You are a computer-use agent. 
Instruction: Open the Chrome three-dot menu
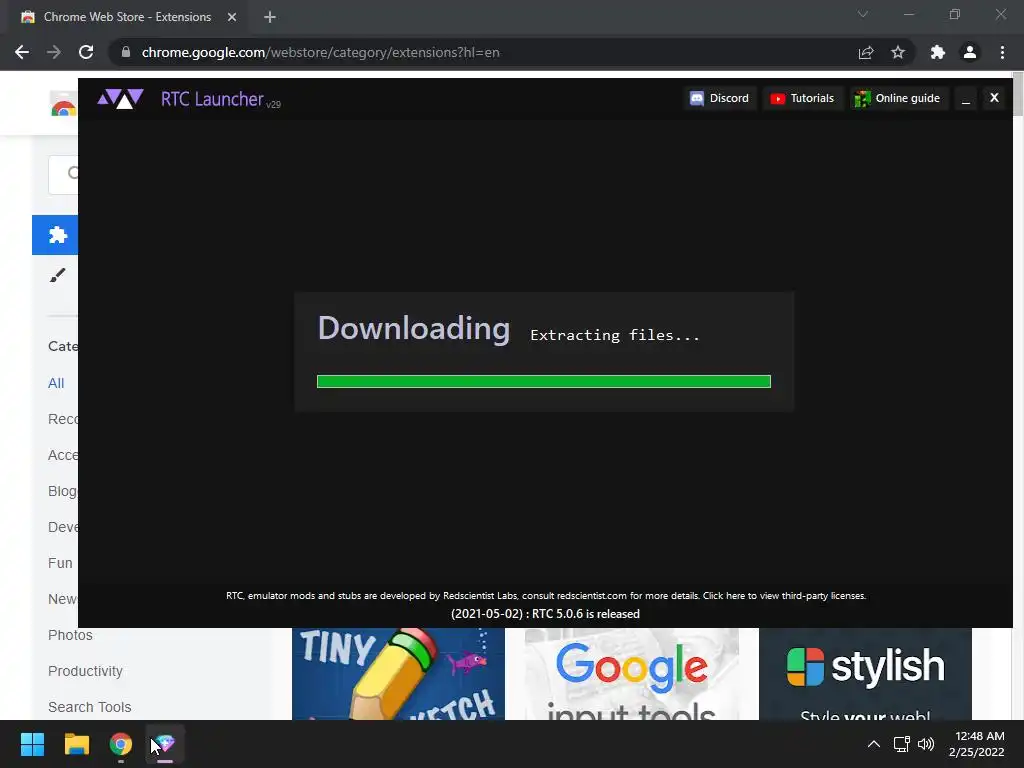point(1002,52)
